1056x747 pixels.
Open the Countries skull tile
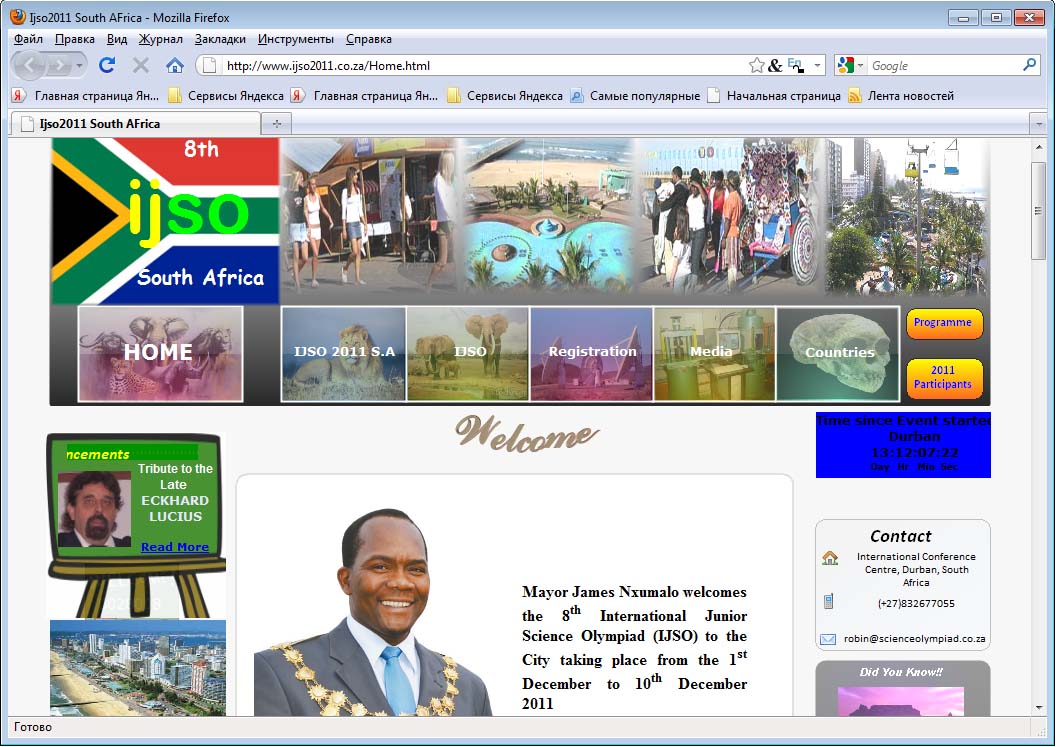click(x=838, y=354)
